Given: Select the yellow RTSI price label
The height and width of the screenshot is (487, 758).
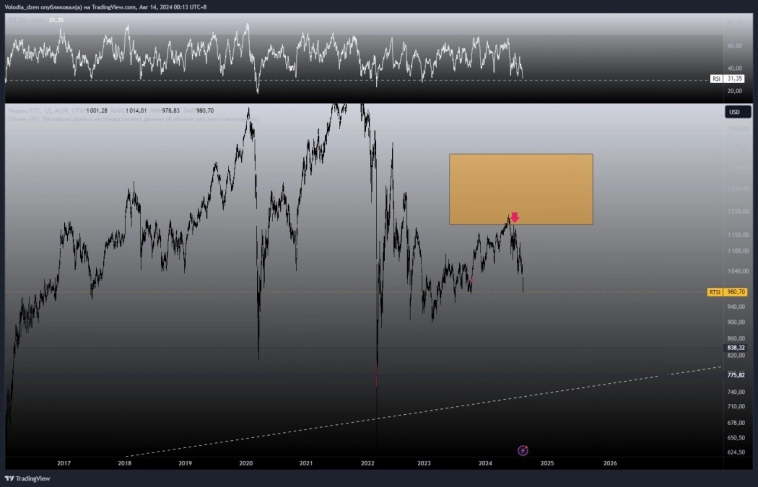Looking at the screenshot, I should point(727,292).
